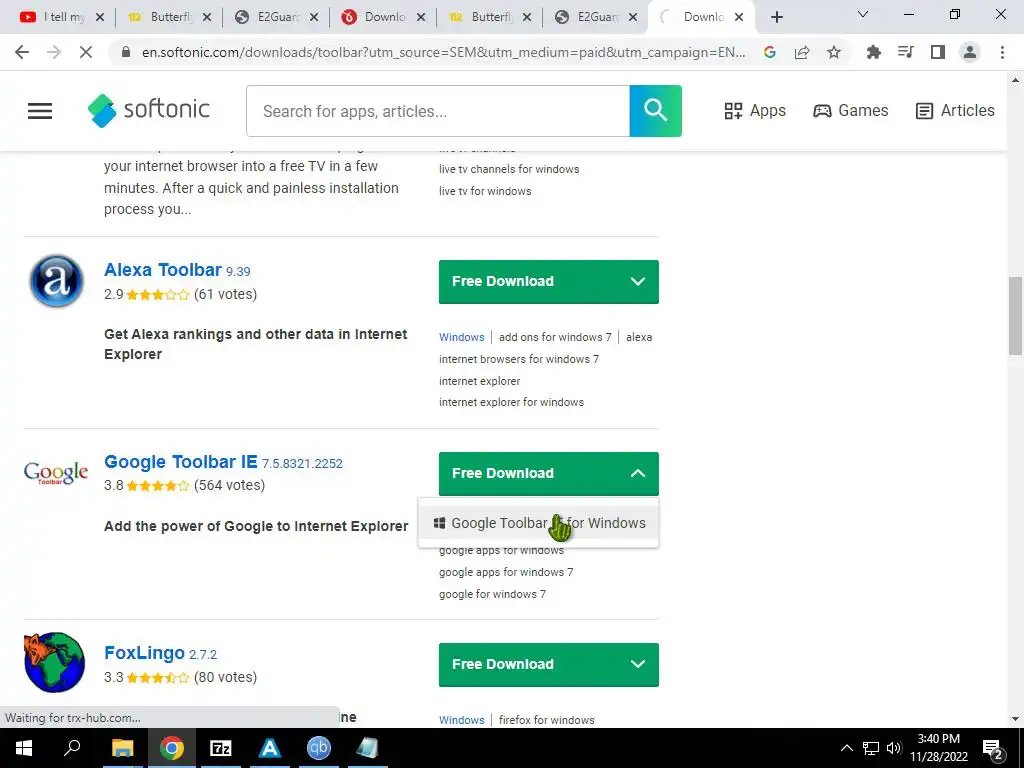
Task: Open a new tab with plus button
Action: 776,17
